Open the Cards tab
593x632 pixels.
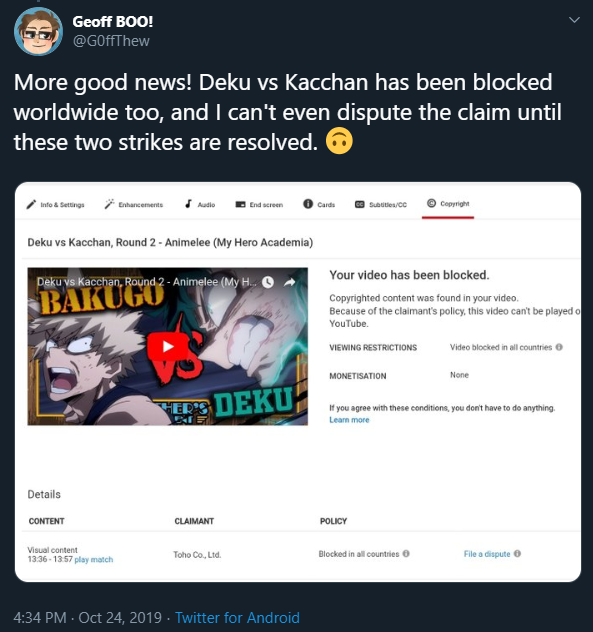pos(319,204)
